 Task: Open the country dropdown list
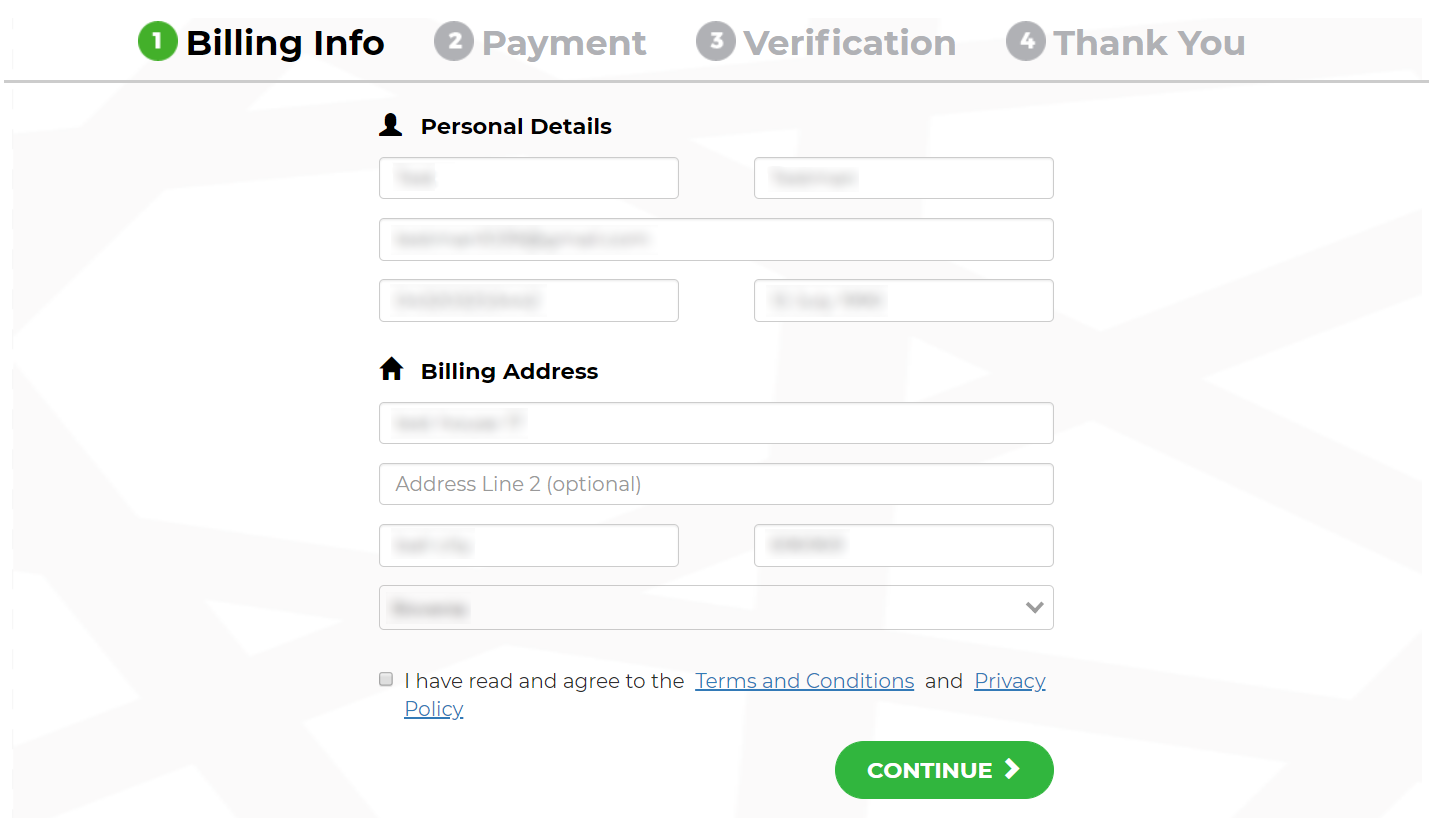click(x=716, y=608)
